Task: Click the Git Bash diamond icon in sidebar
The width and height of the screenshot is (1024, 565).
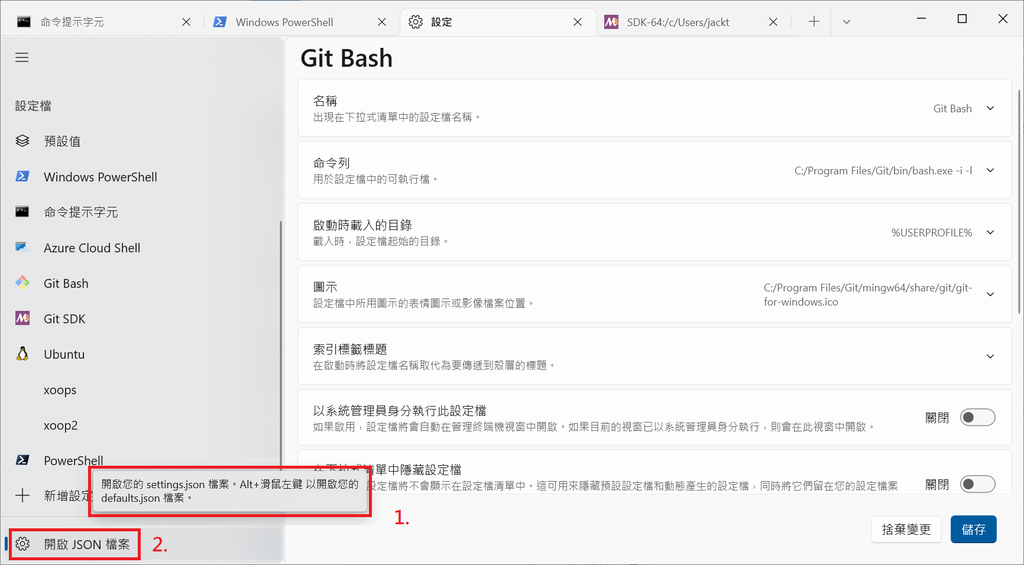Action: (22, 283)
